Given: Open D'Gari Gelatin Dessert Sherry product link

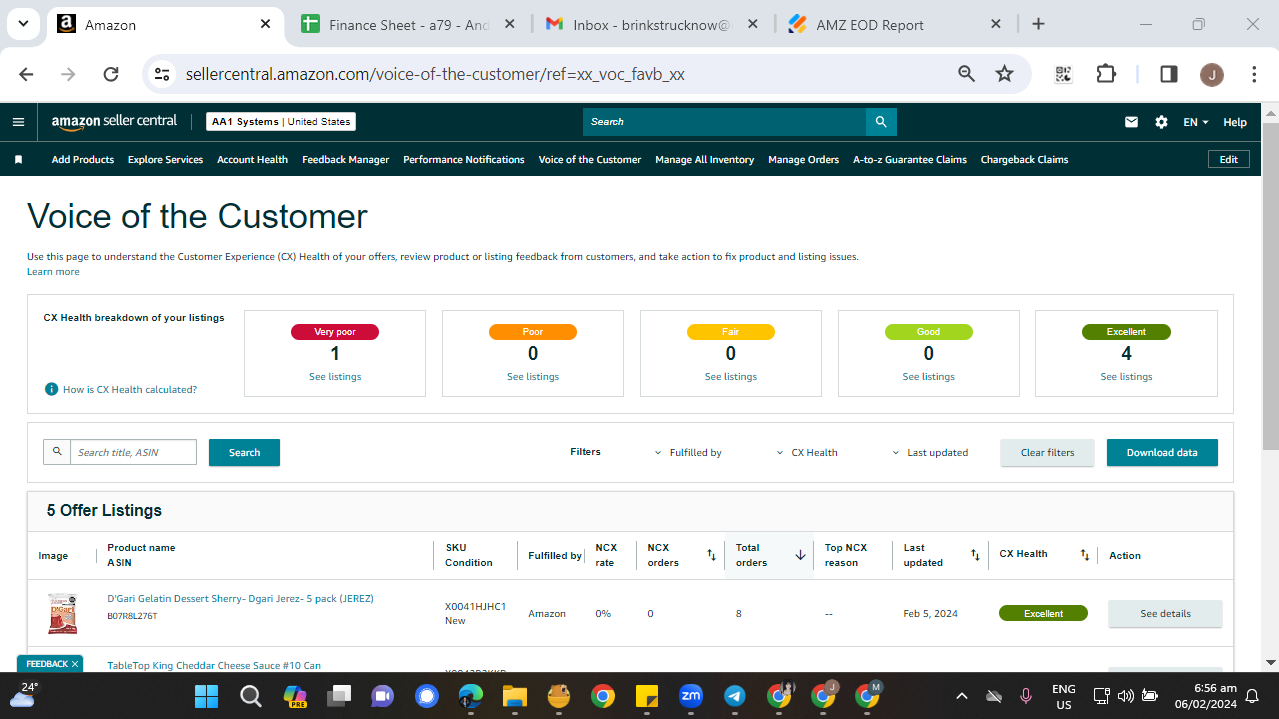Looking at the screenshot, I should pyautogui.click(x=240, y=599).
